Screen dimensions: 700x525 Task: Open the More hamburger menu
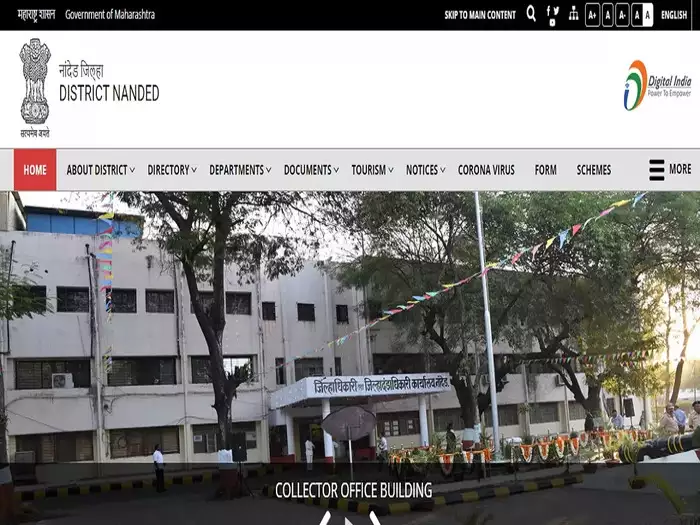[x=670, y=170]
